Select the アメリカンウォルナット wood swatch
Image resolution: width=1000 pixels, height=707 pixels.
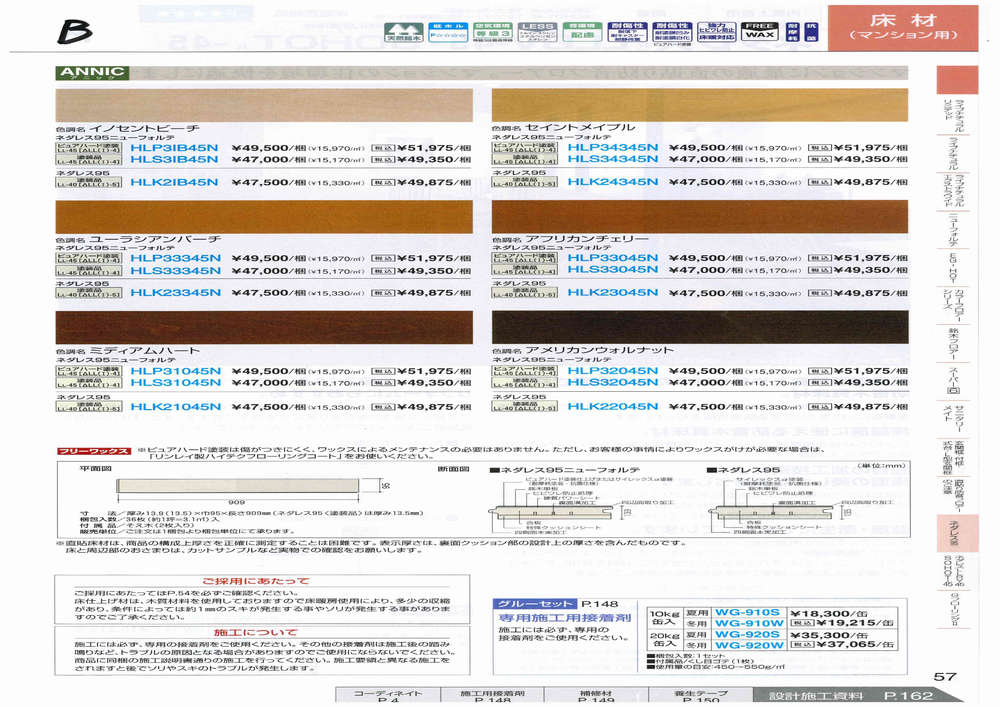click(700, 328)
